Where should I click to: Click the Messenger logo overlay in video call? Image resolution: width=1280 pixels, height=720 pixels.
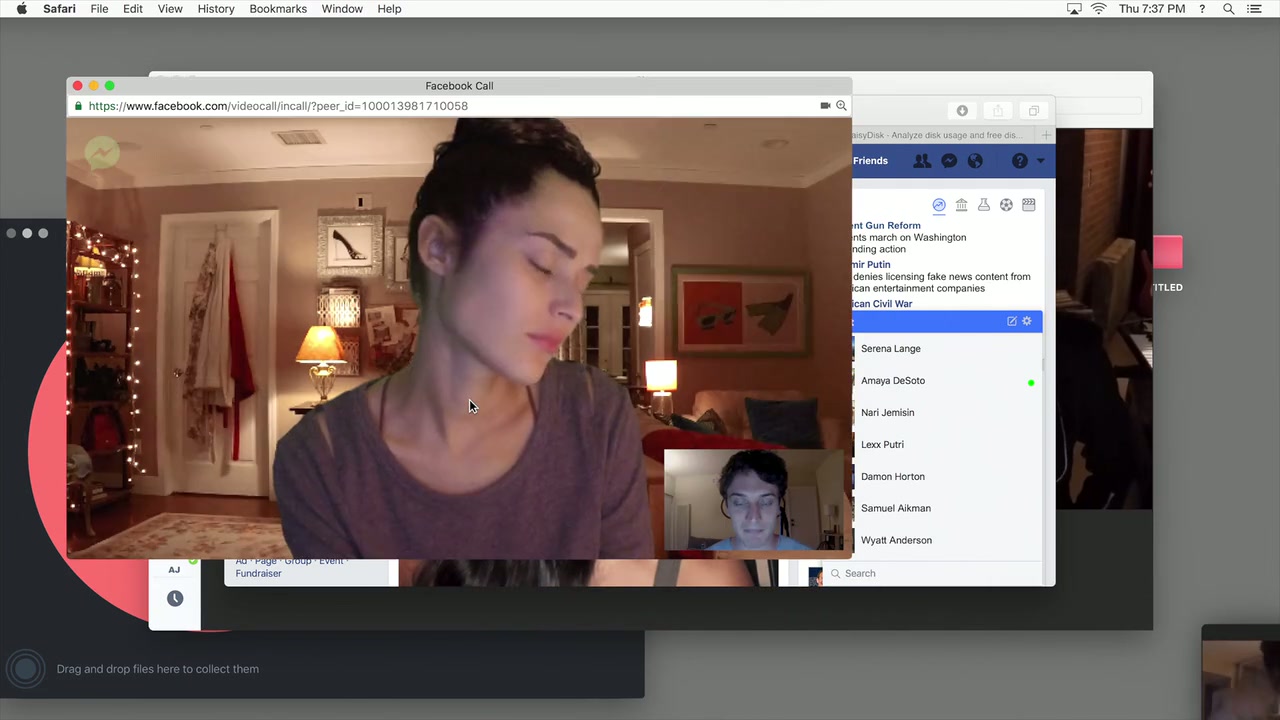click(x=102, y=153)
